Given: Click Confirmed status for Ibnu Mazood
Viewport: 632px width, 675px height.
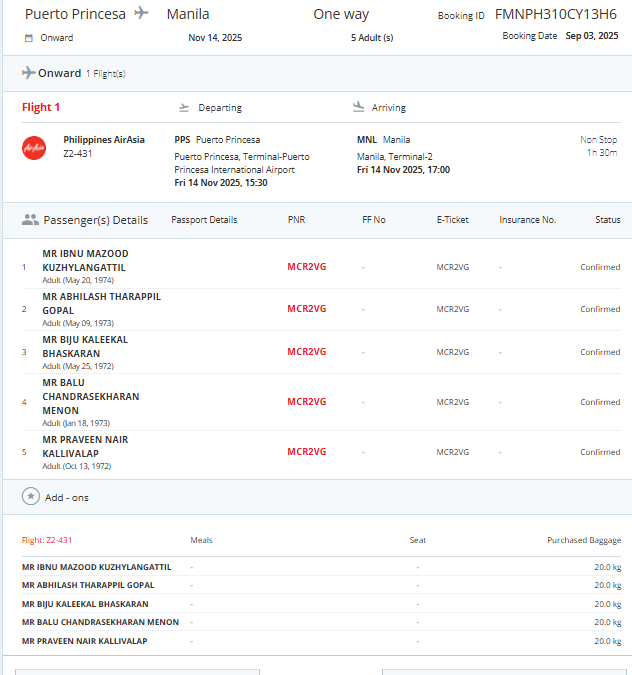Looking at the screenshot, I should pyautogui.click(x=600, y=267).
